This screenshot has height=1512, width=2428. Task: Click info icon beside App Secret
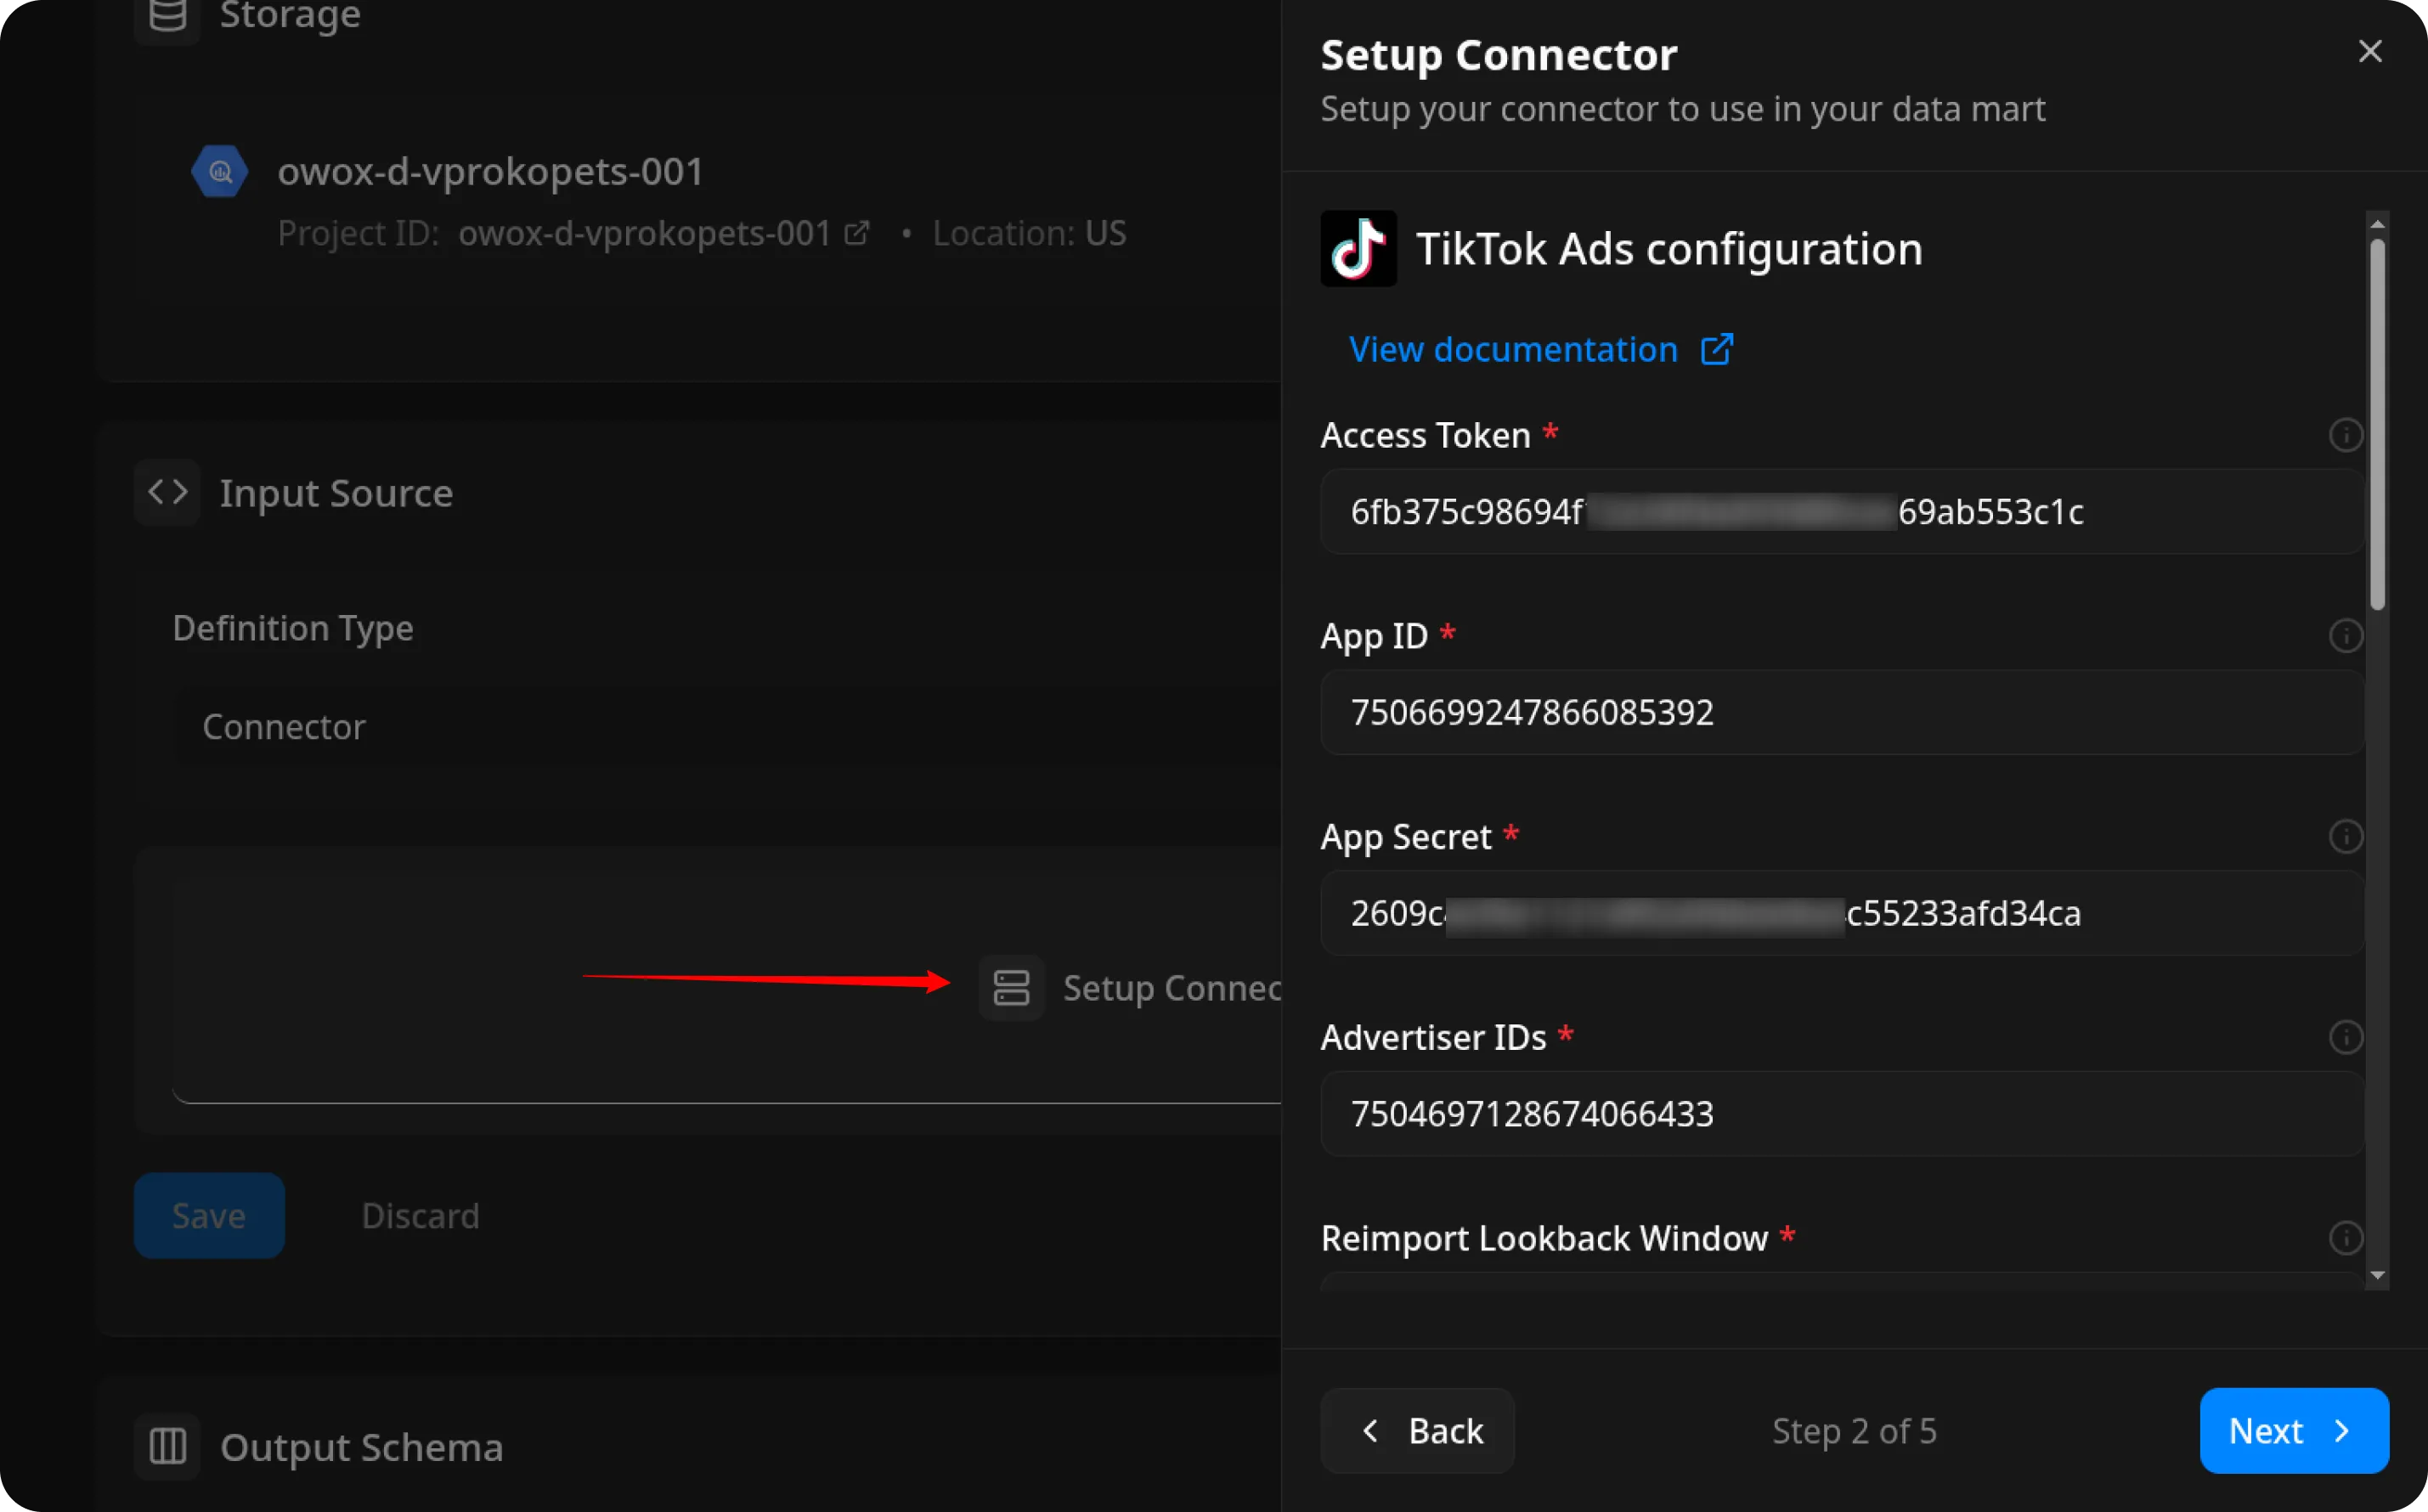tap(2345, 837)
